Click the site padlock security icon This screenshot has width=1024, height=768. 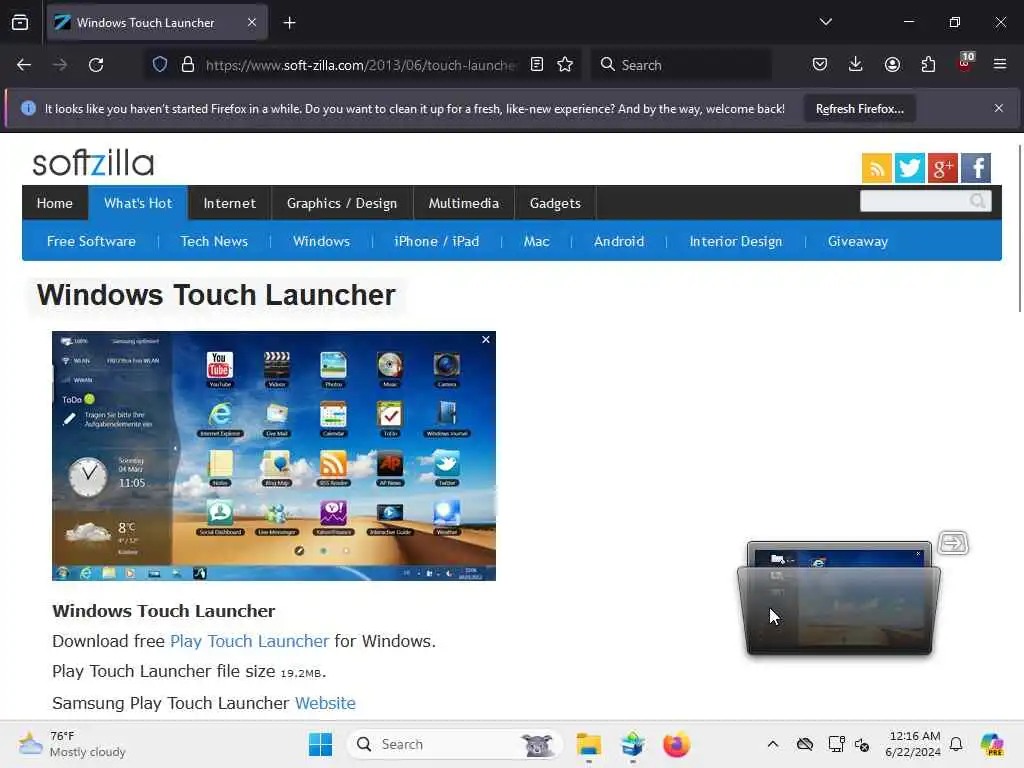click(x=188, y=64)
